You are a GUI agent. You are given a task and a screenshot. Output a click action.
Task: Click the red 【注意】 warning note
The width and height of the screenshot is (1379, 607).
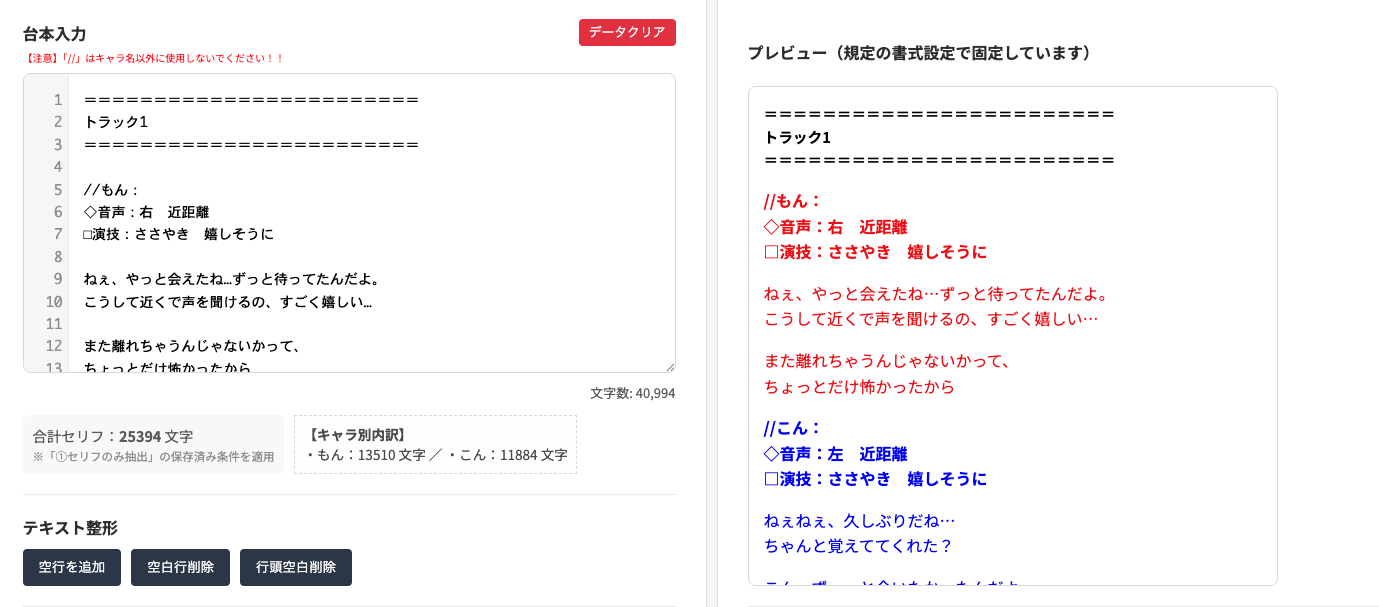154,59
